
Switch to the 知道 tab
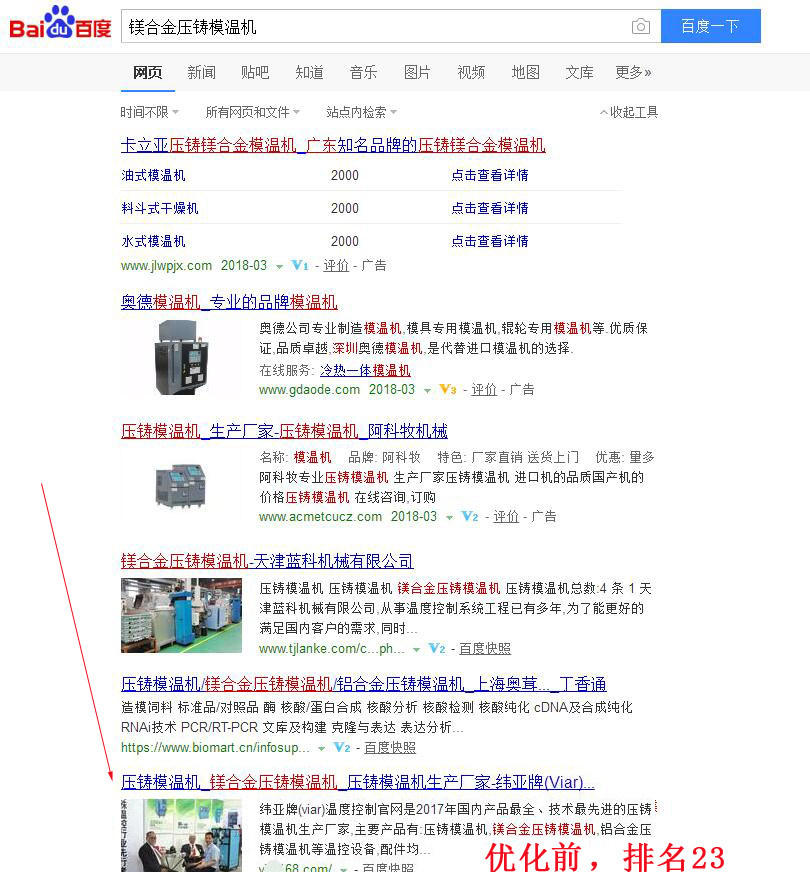tap(309, 72)
